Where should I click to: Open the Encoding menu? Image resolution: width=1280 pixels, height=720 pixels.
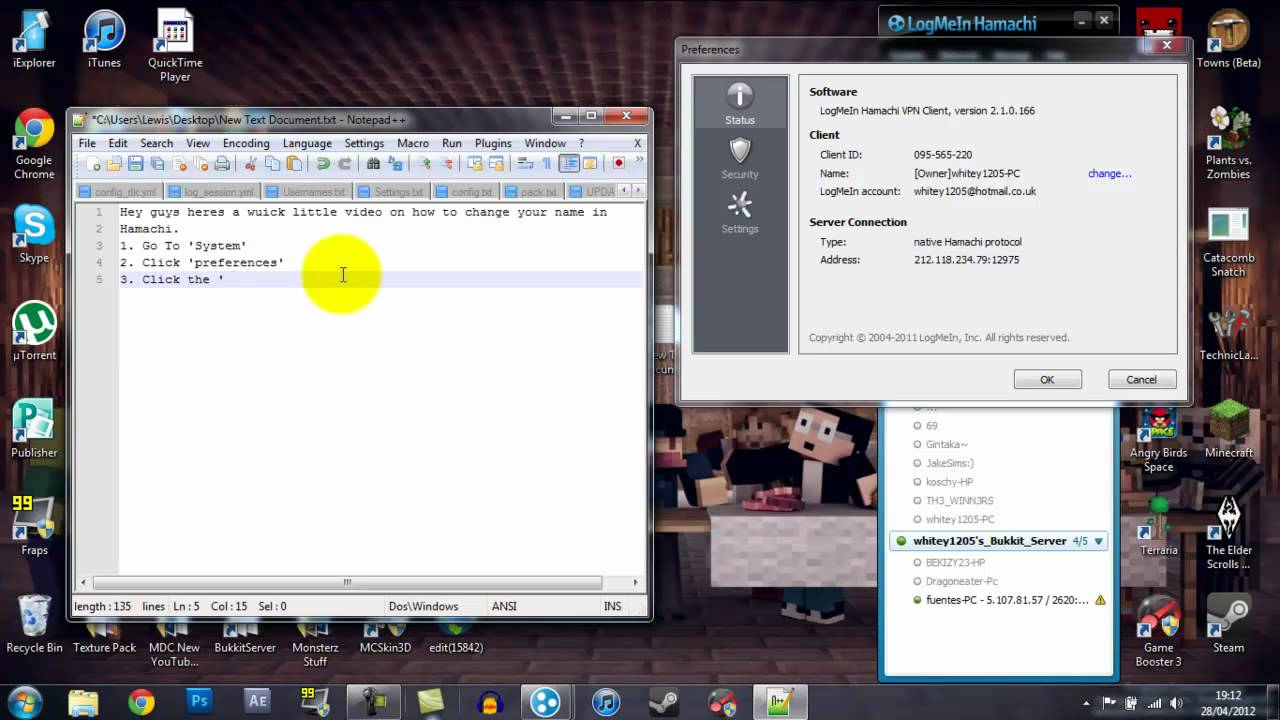(x=246, y=143)
